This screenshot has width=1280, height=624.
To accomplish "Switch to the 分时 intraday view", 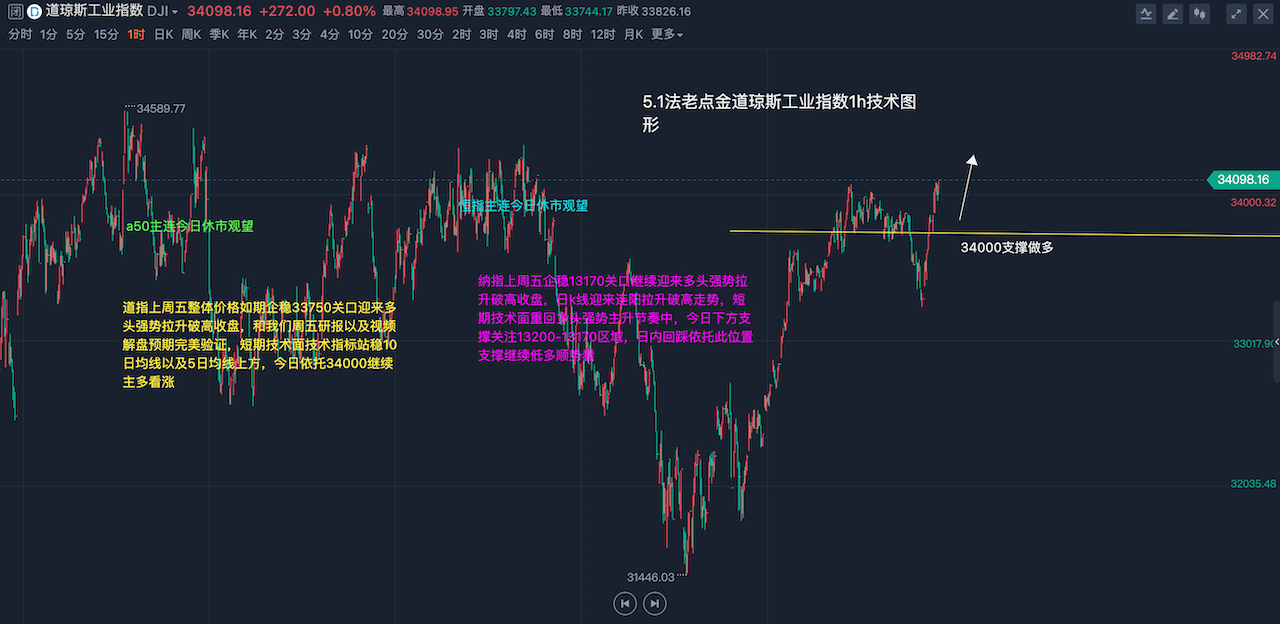I will point(20,34).
